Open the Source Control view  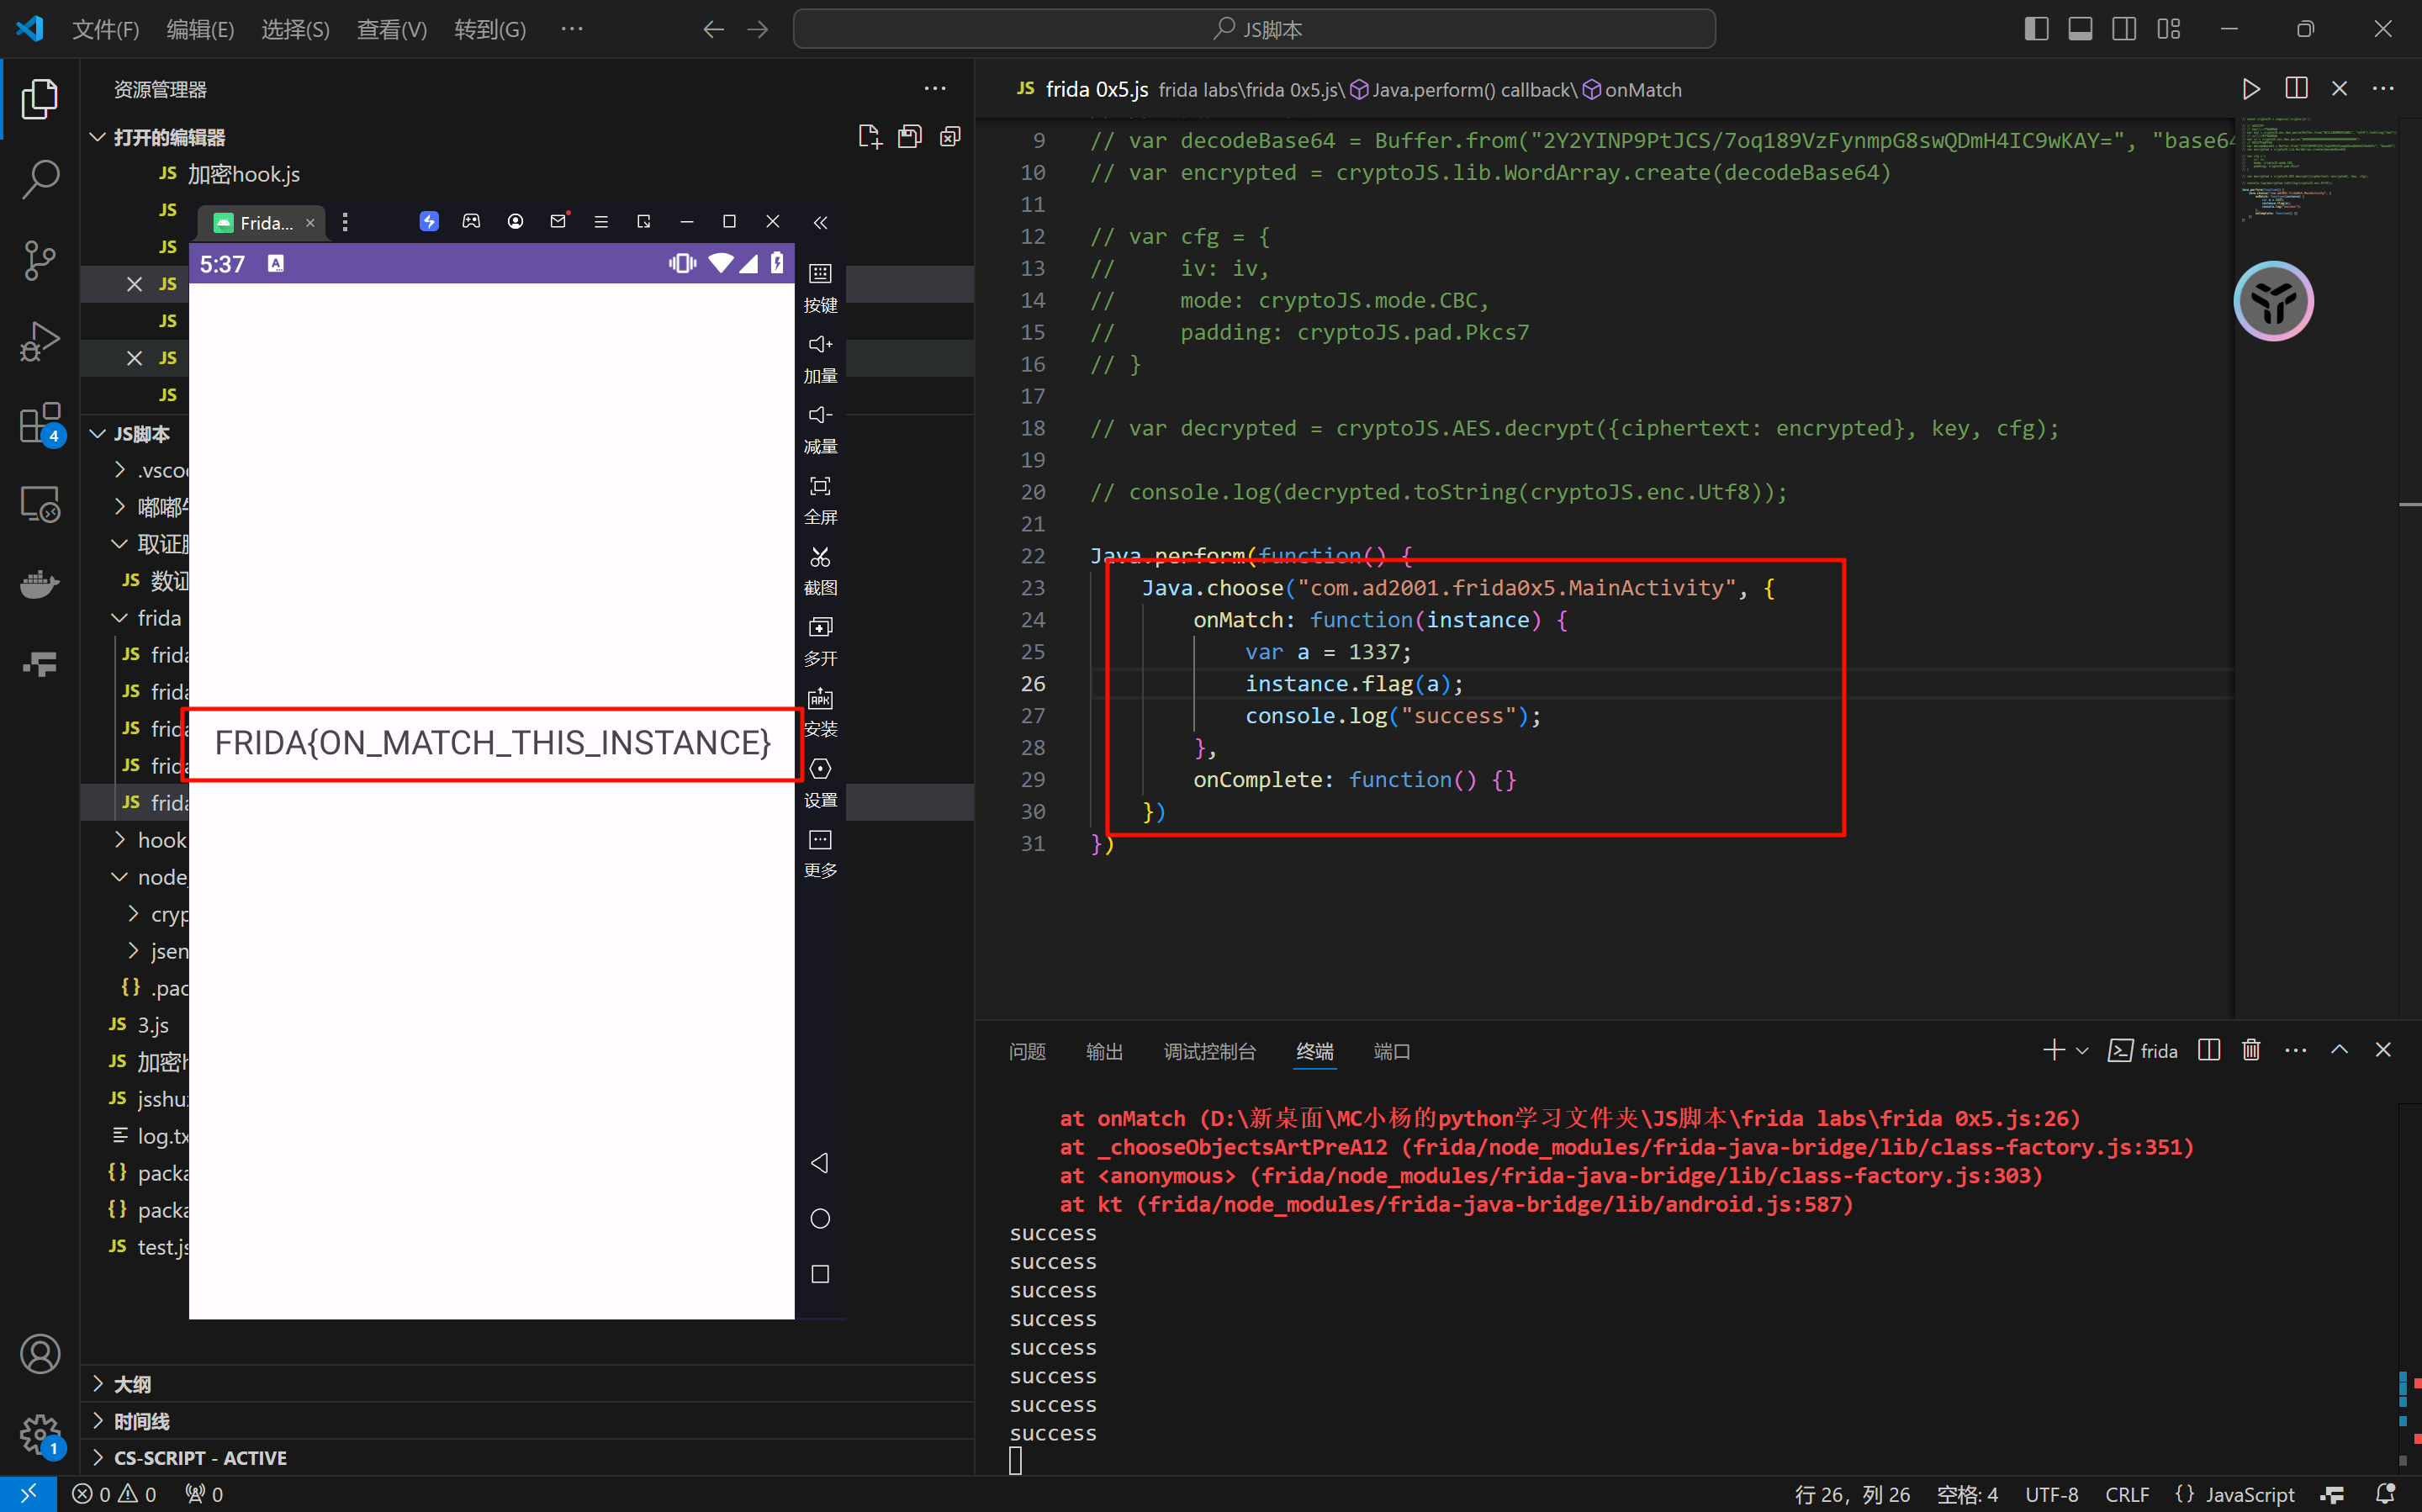click(40, 261)
